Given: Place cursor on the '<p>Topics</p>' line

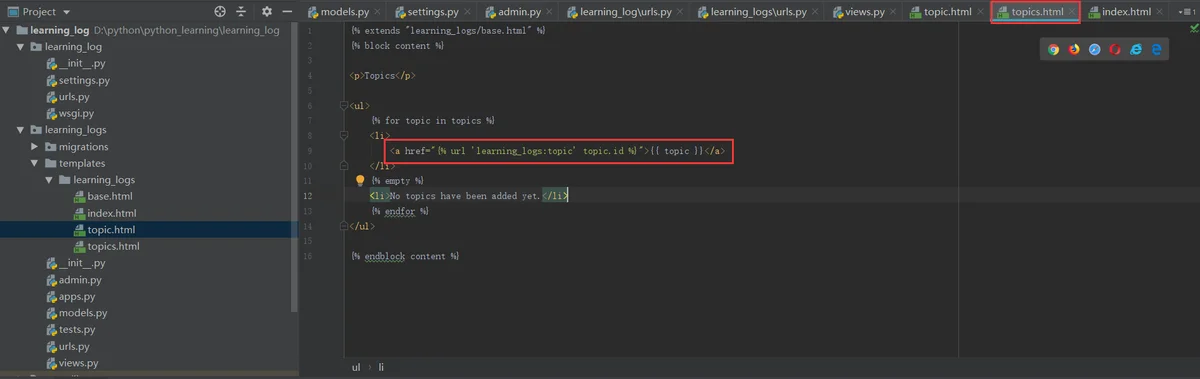Looking at the screenshot, I should pyautogui.click(x=383, y=76).
